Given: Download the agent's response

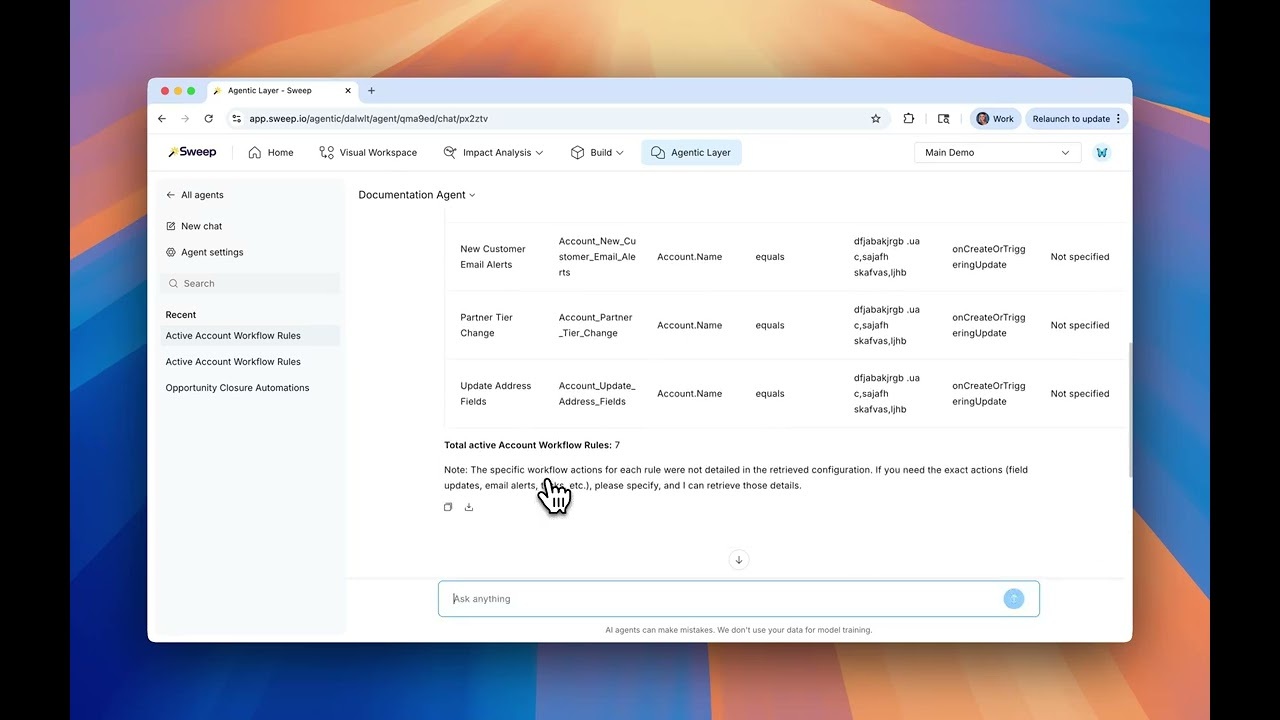Looking at the screenshot, I should point(468,507).
